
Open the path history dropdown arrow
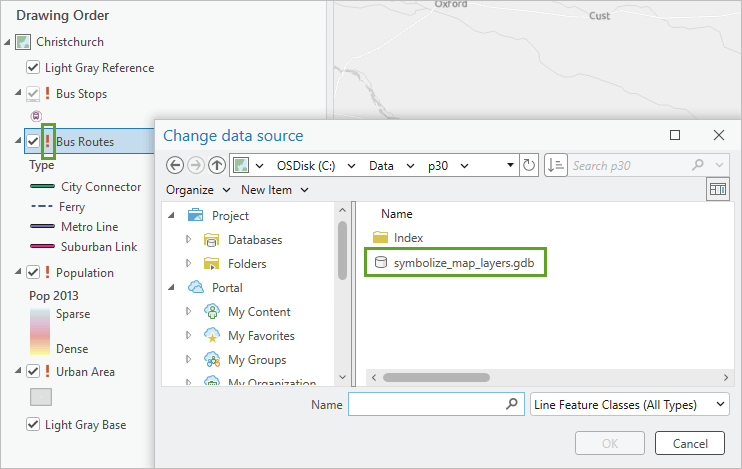pyautogui.click(x=510, y=165)
